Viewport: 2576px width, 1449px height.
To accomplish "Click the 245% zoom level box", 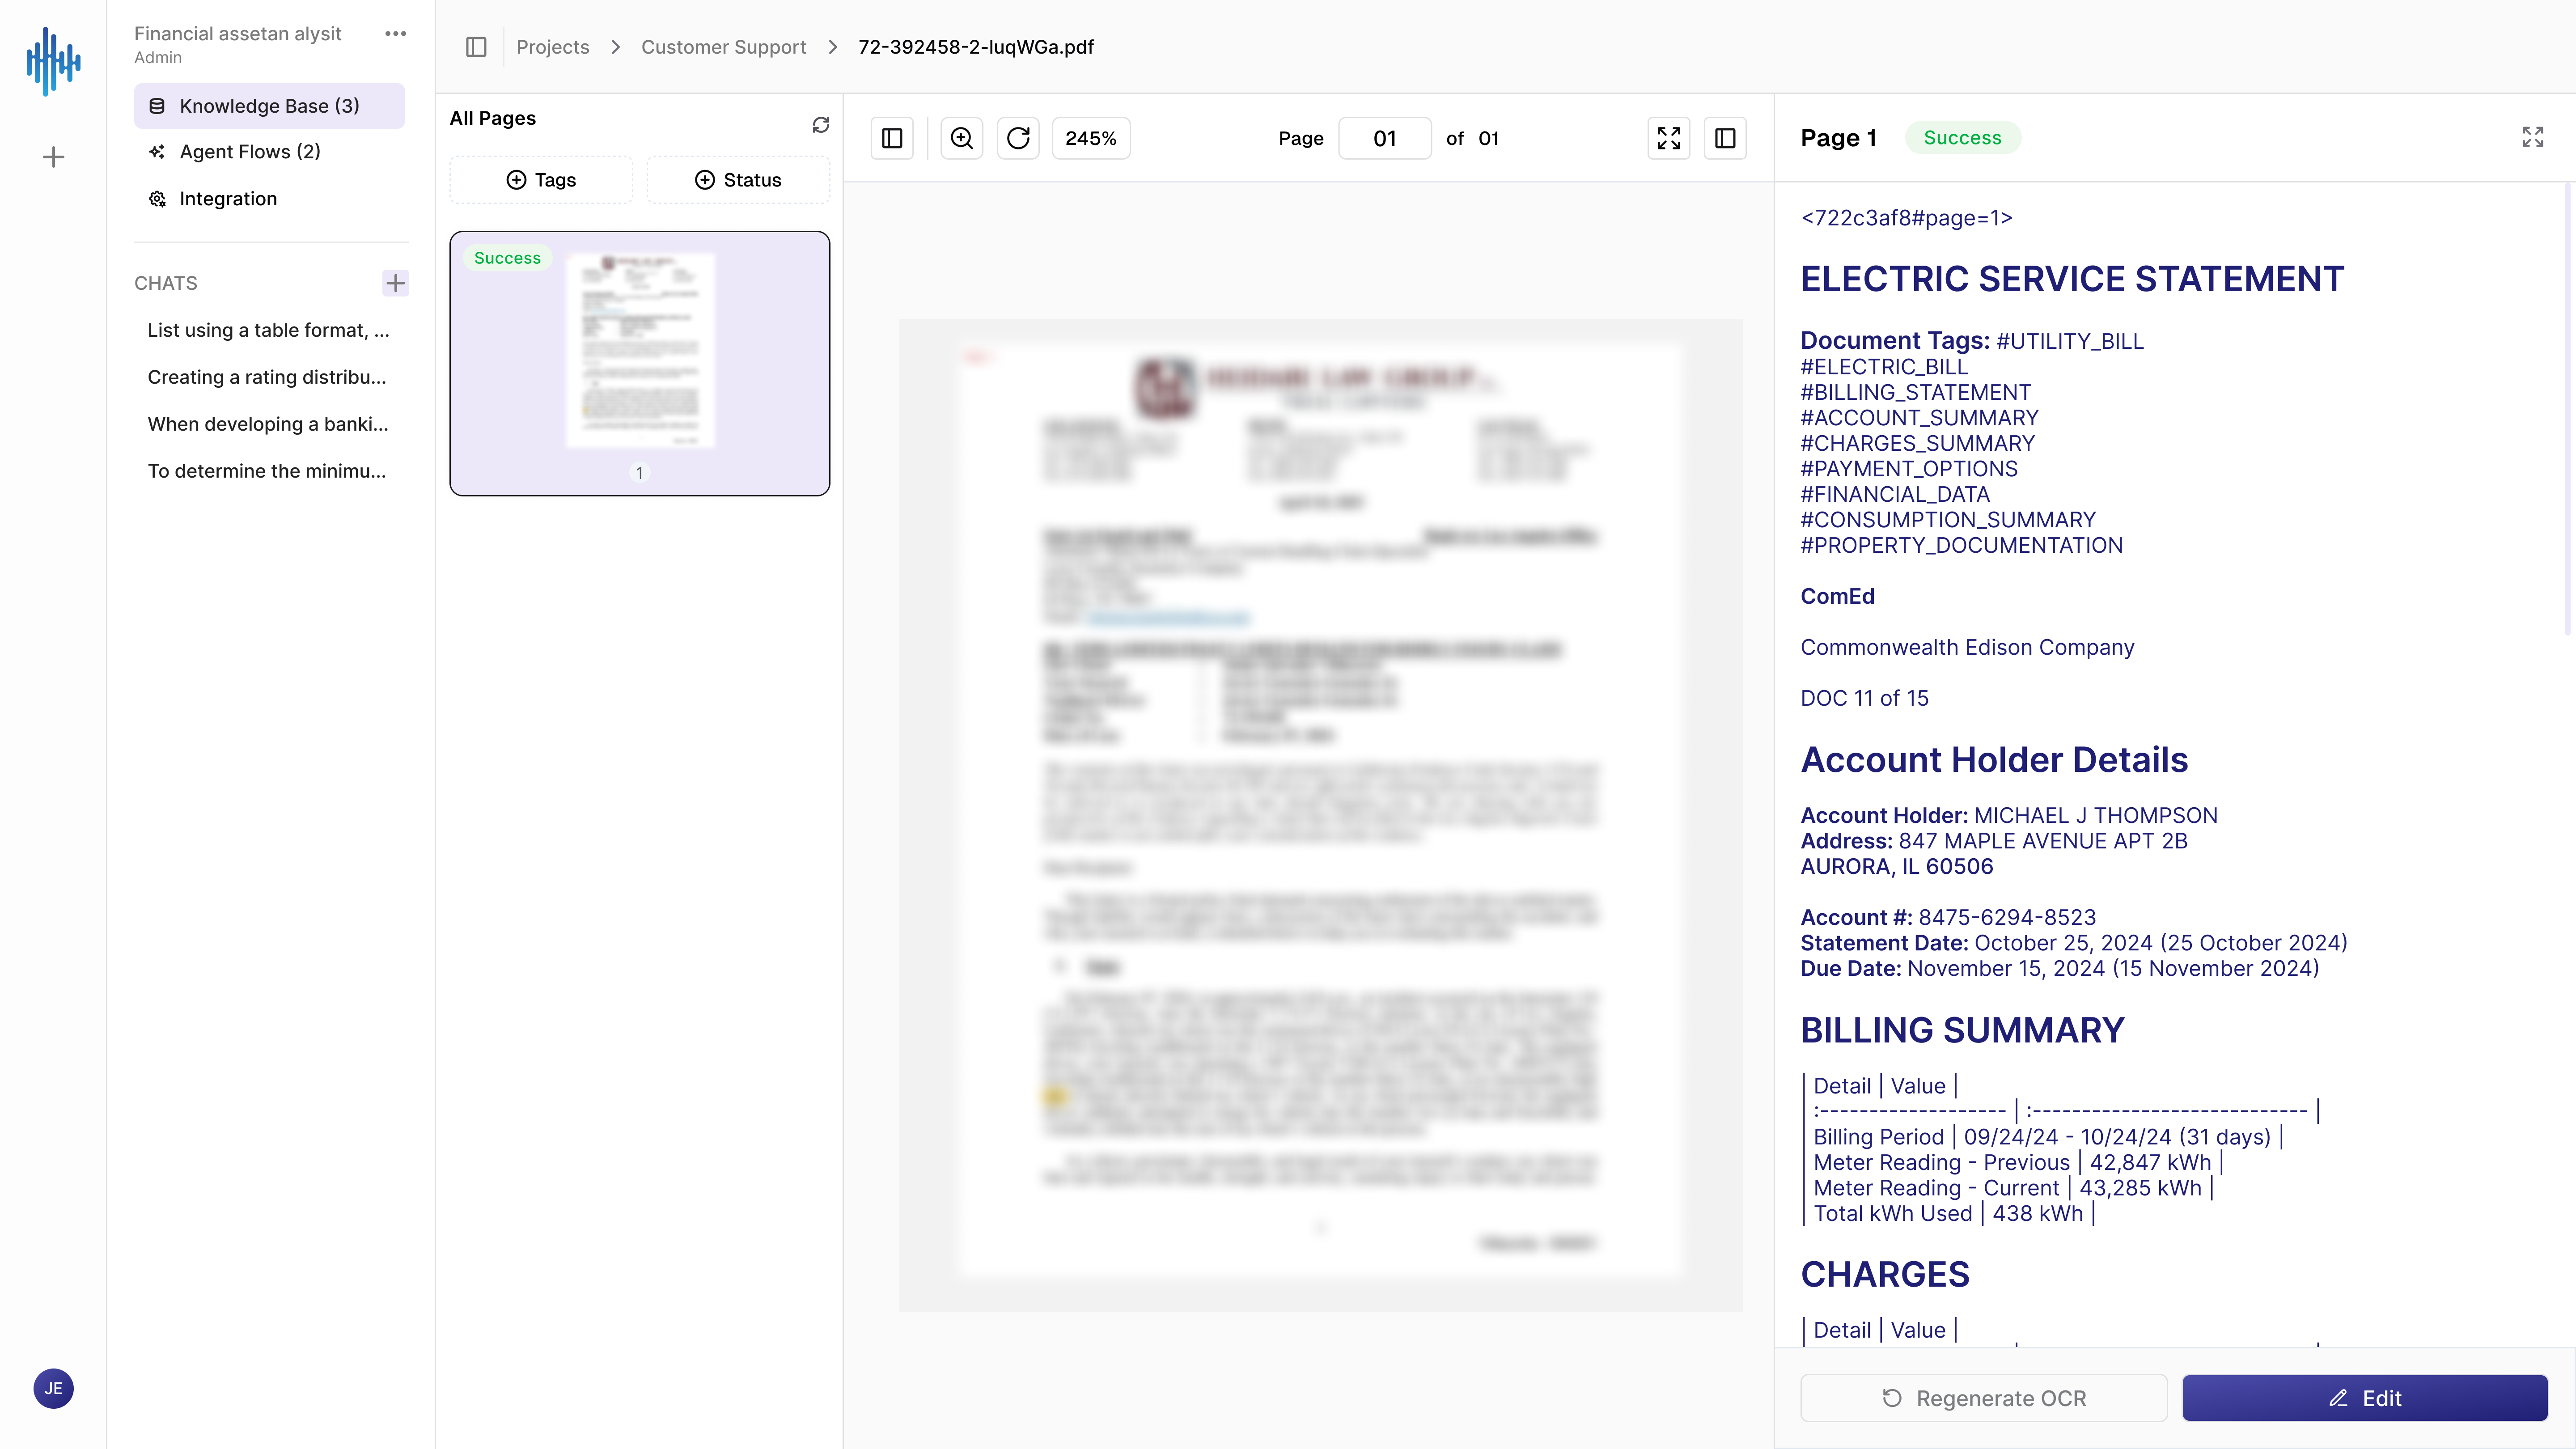I will click(x=1091, y=138).
